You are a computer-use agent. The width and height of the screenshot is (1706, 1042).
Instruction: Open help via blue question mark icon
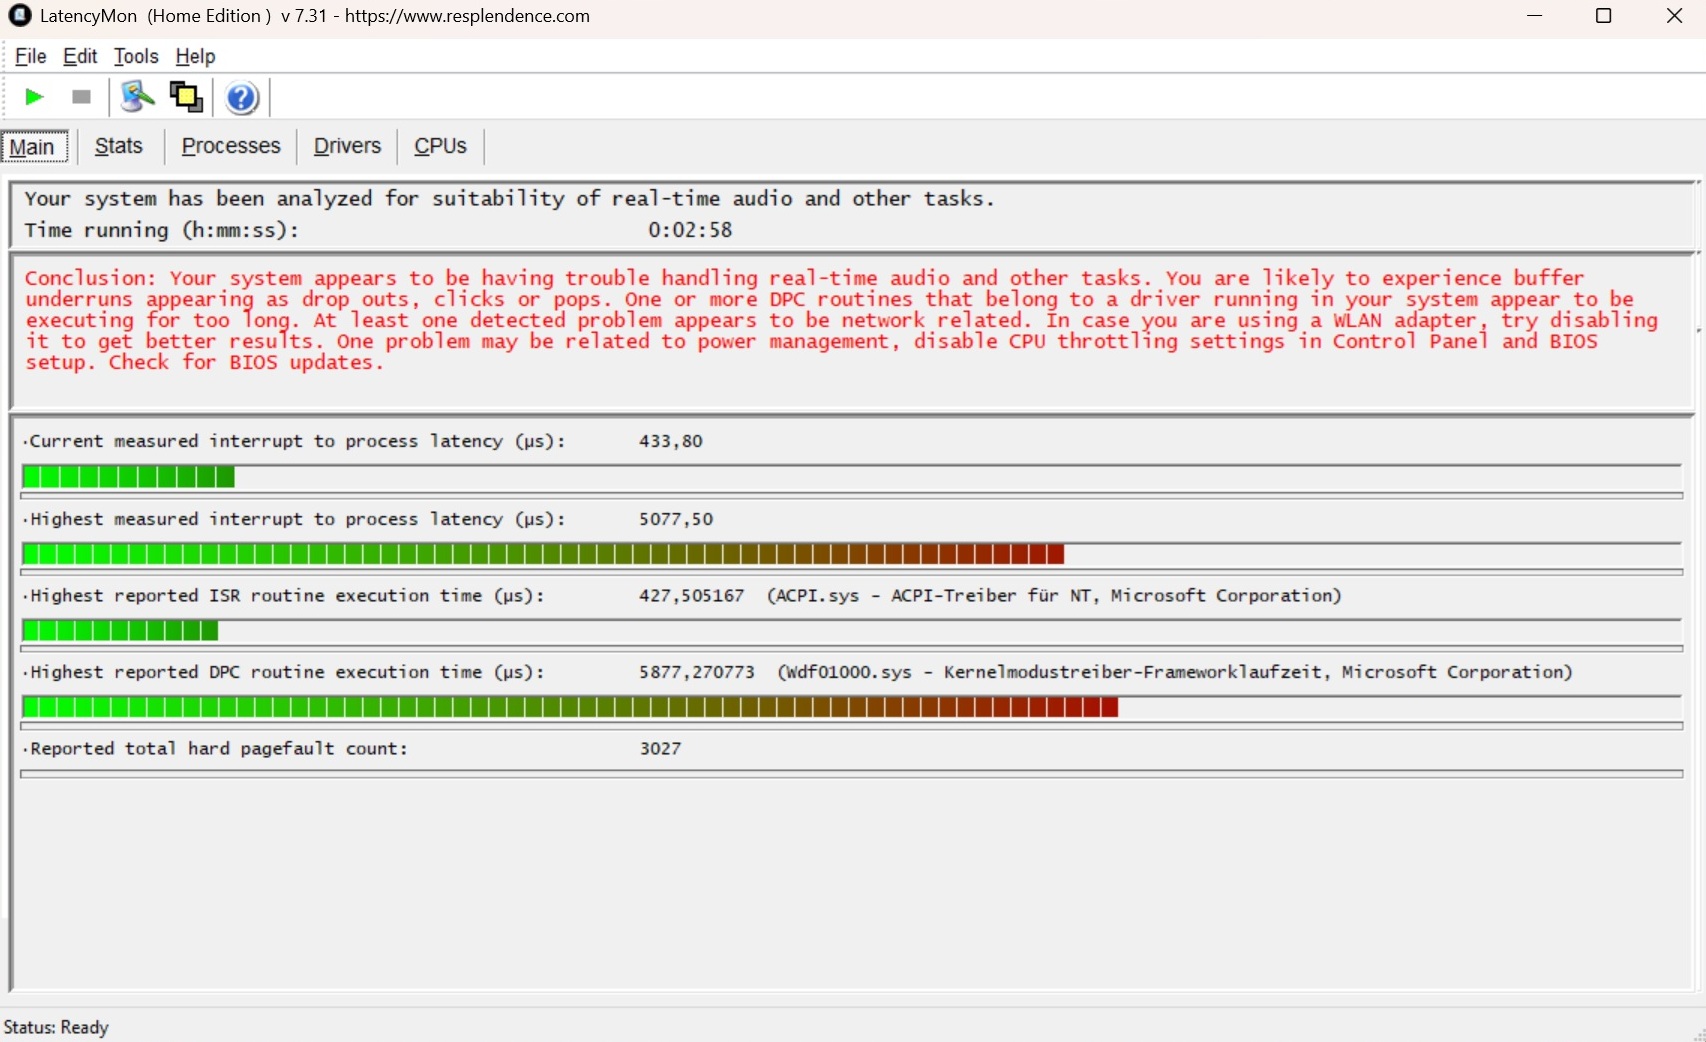[242, 98]
